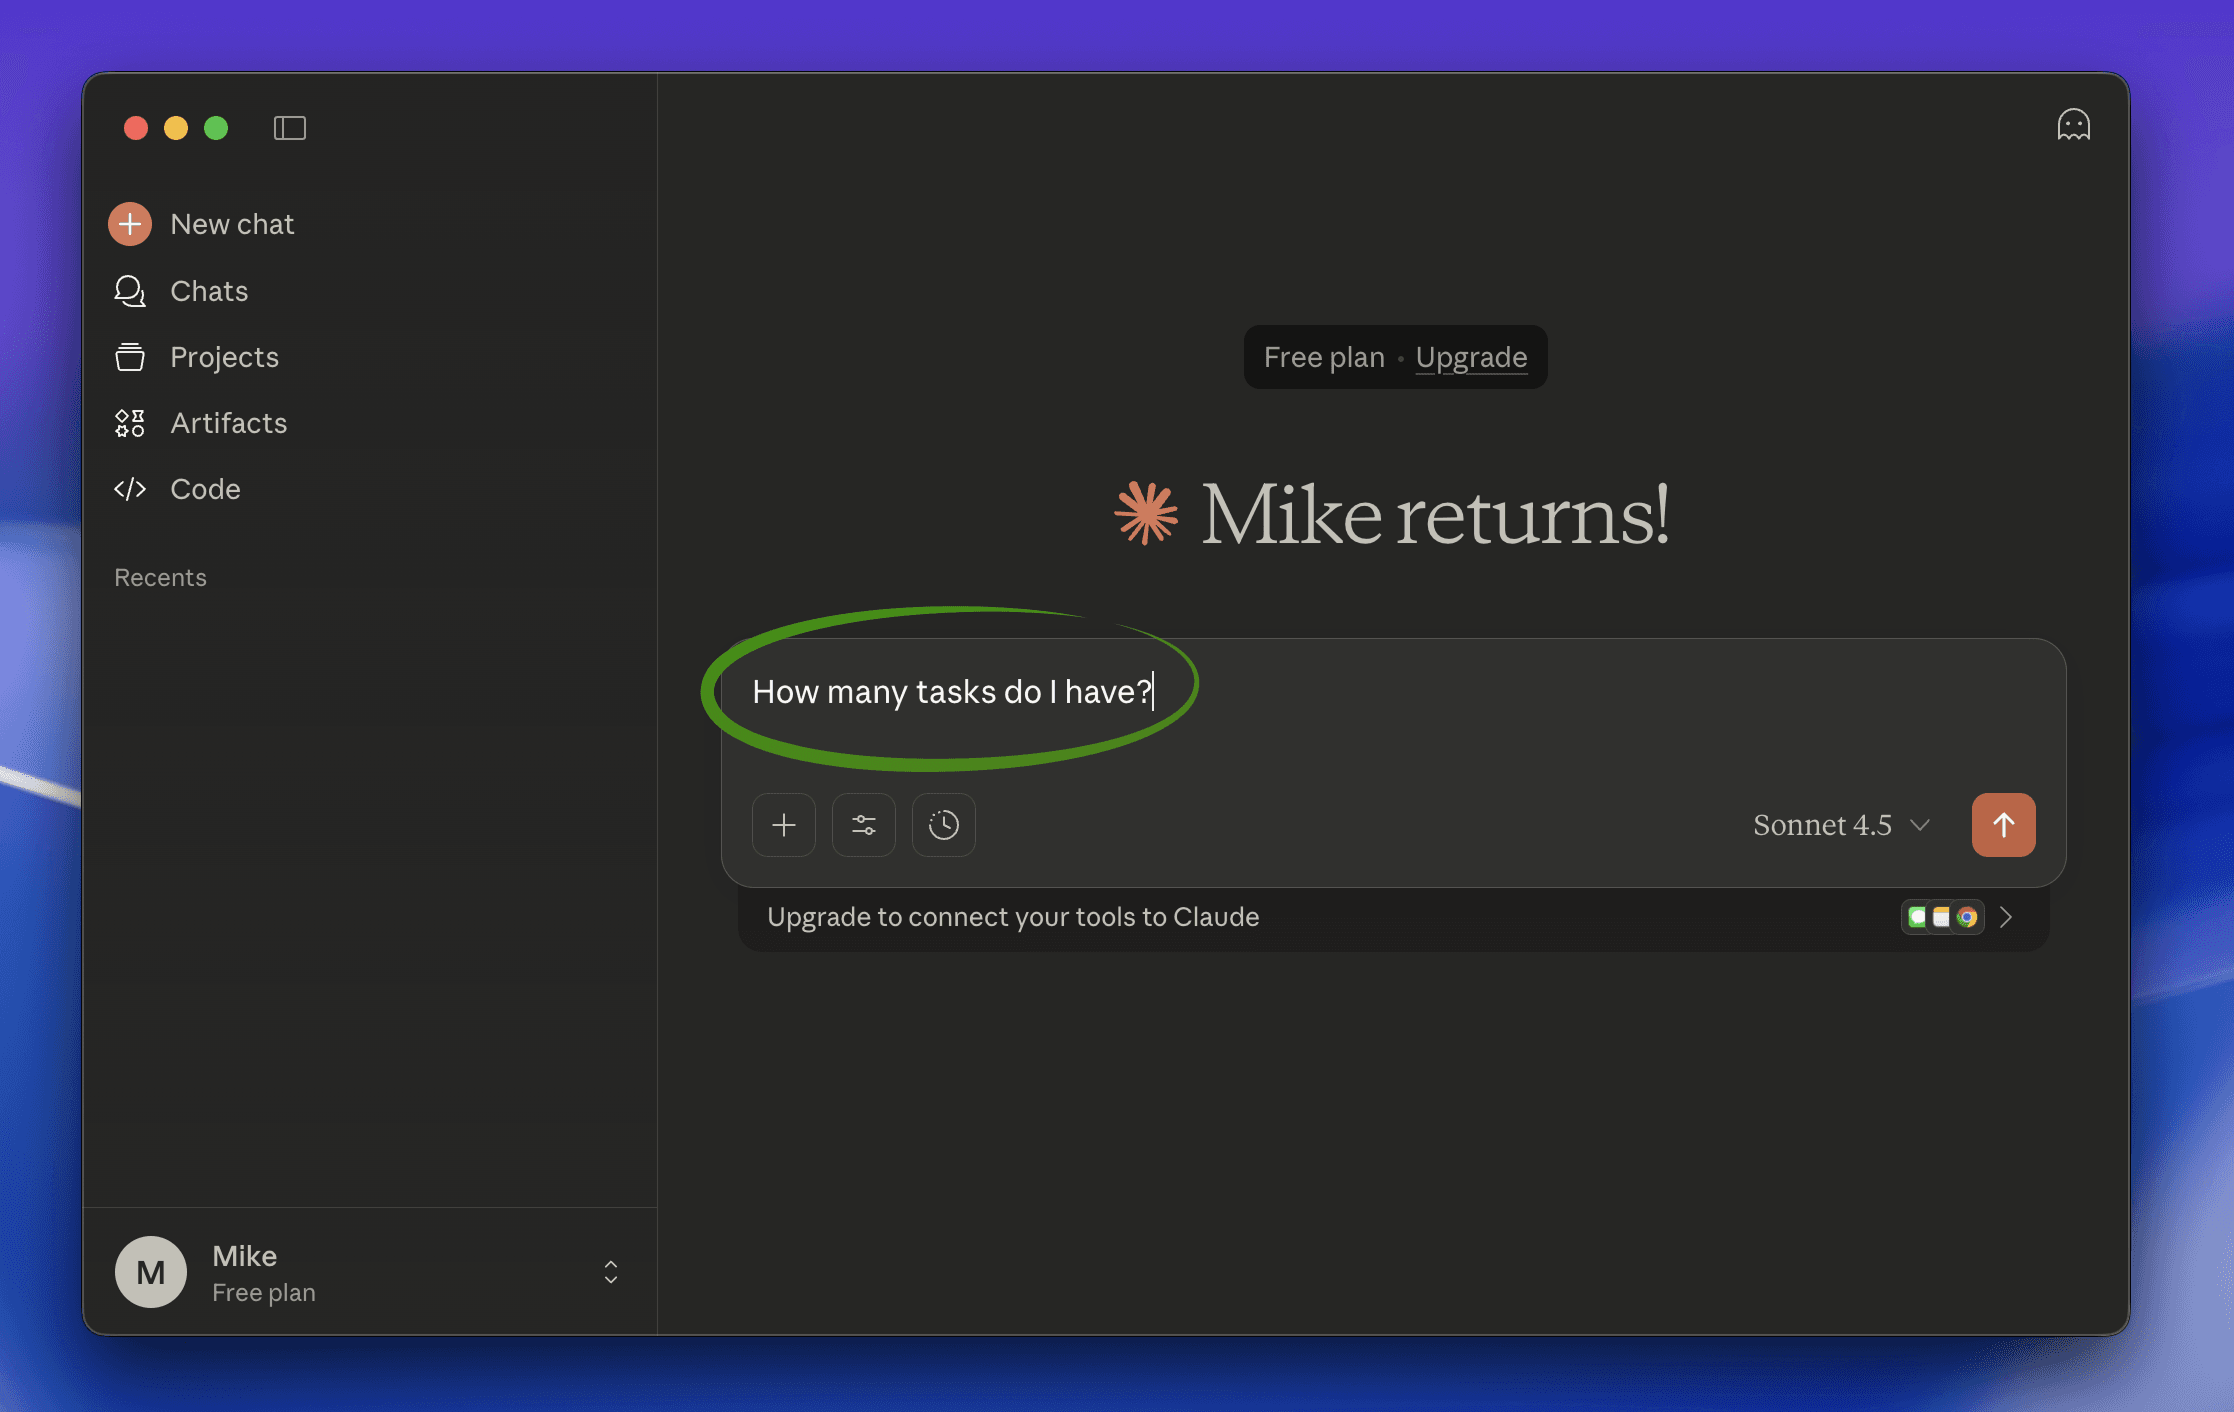Send message with orange arrow button
The width and height of the screenshot is (2234, 1412).
2003,825
